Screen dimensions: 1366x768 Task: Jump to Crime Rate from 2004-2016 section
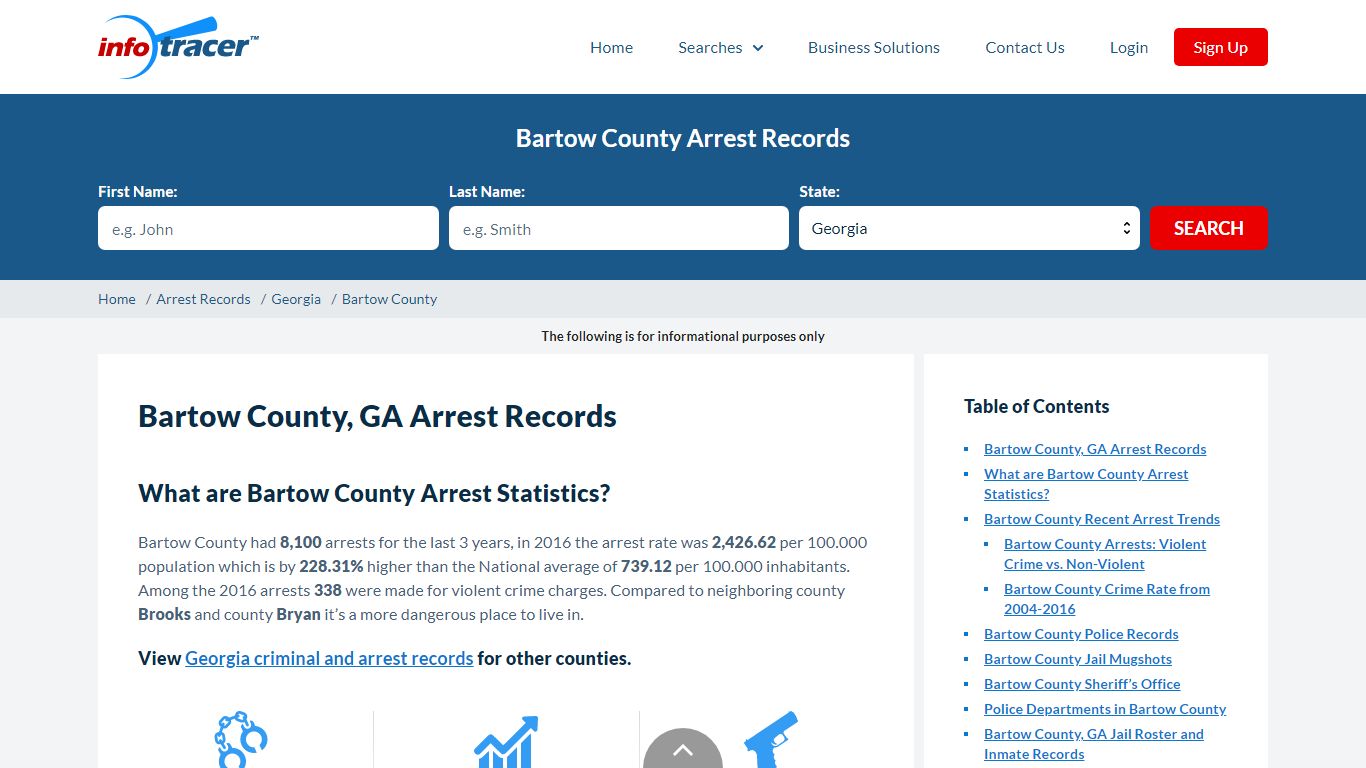tap(1107, 599)
